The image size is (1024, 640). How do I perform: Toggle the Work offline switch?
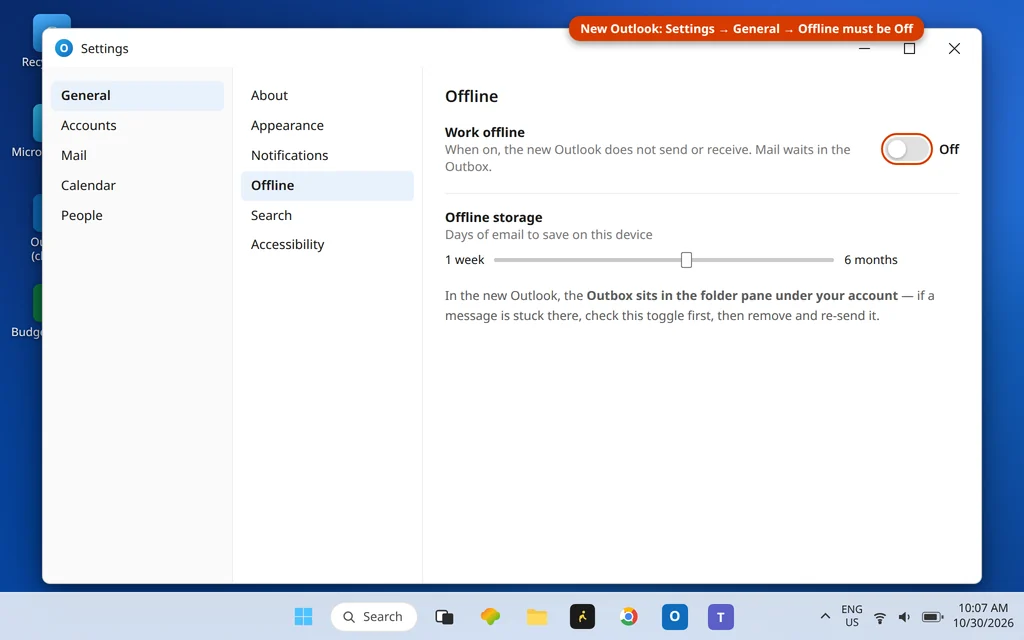[x=906, y=149]
